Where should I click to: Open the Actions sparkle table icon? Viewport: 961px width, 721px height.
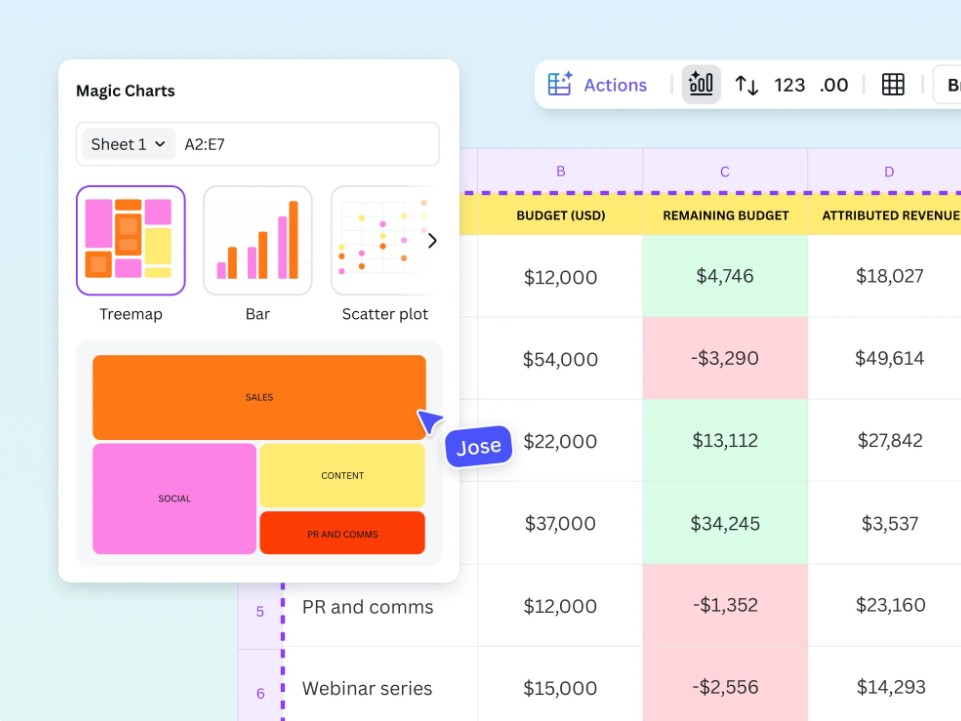click(560, 84)
